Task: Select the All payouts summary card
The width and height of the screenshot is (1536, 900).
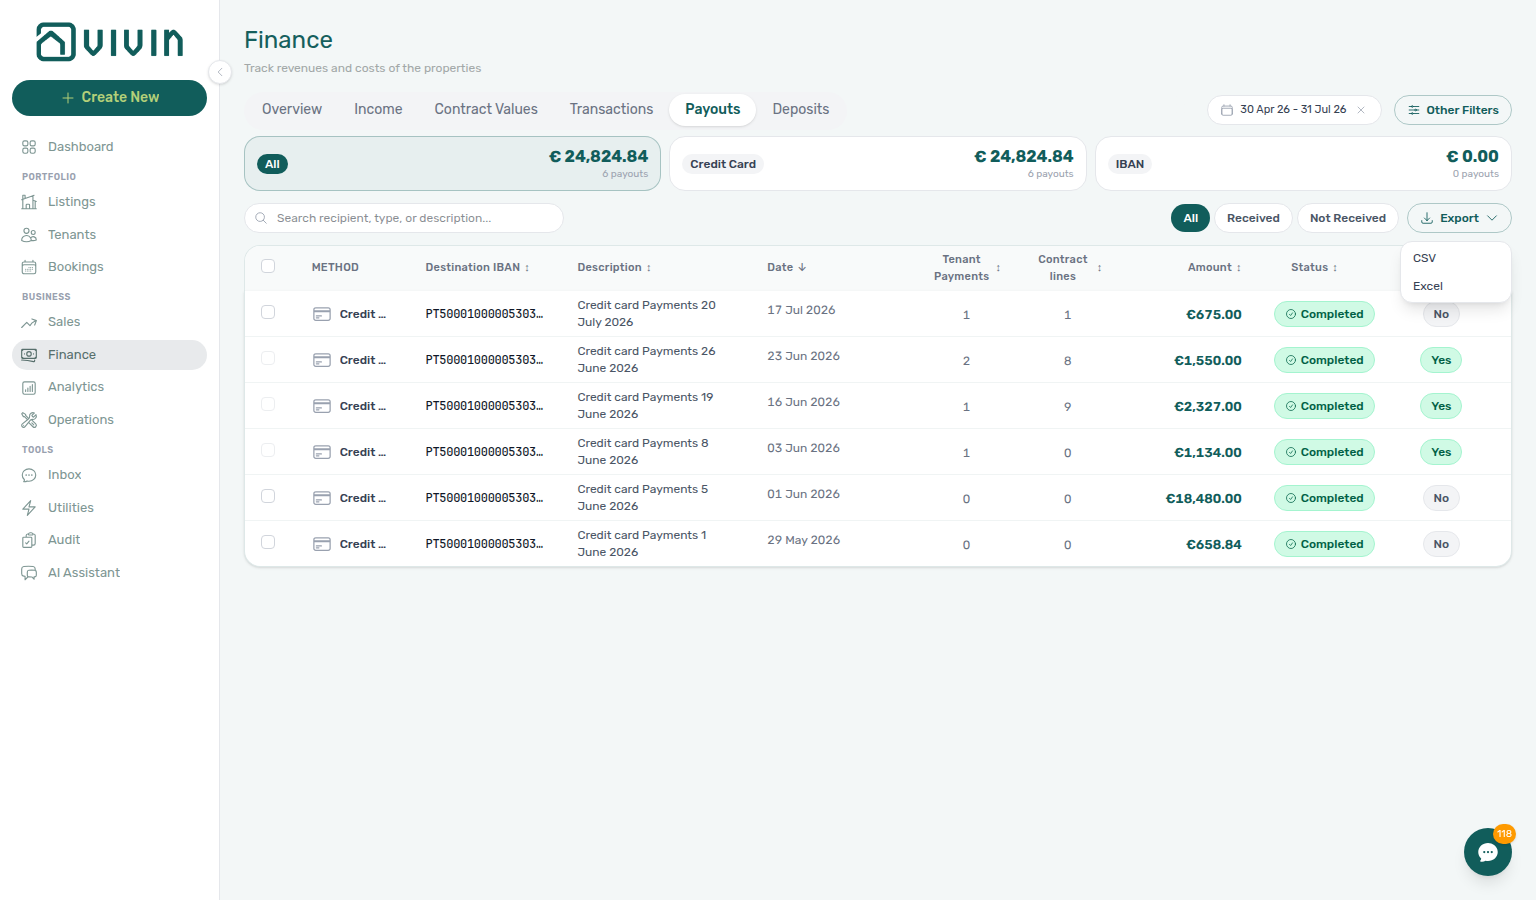Action: pos(452,164)
